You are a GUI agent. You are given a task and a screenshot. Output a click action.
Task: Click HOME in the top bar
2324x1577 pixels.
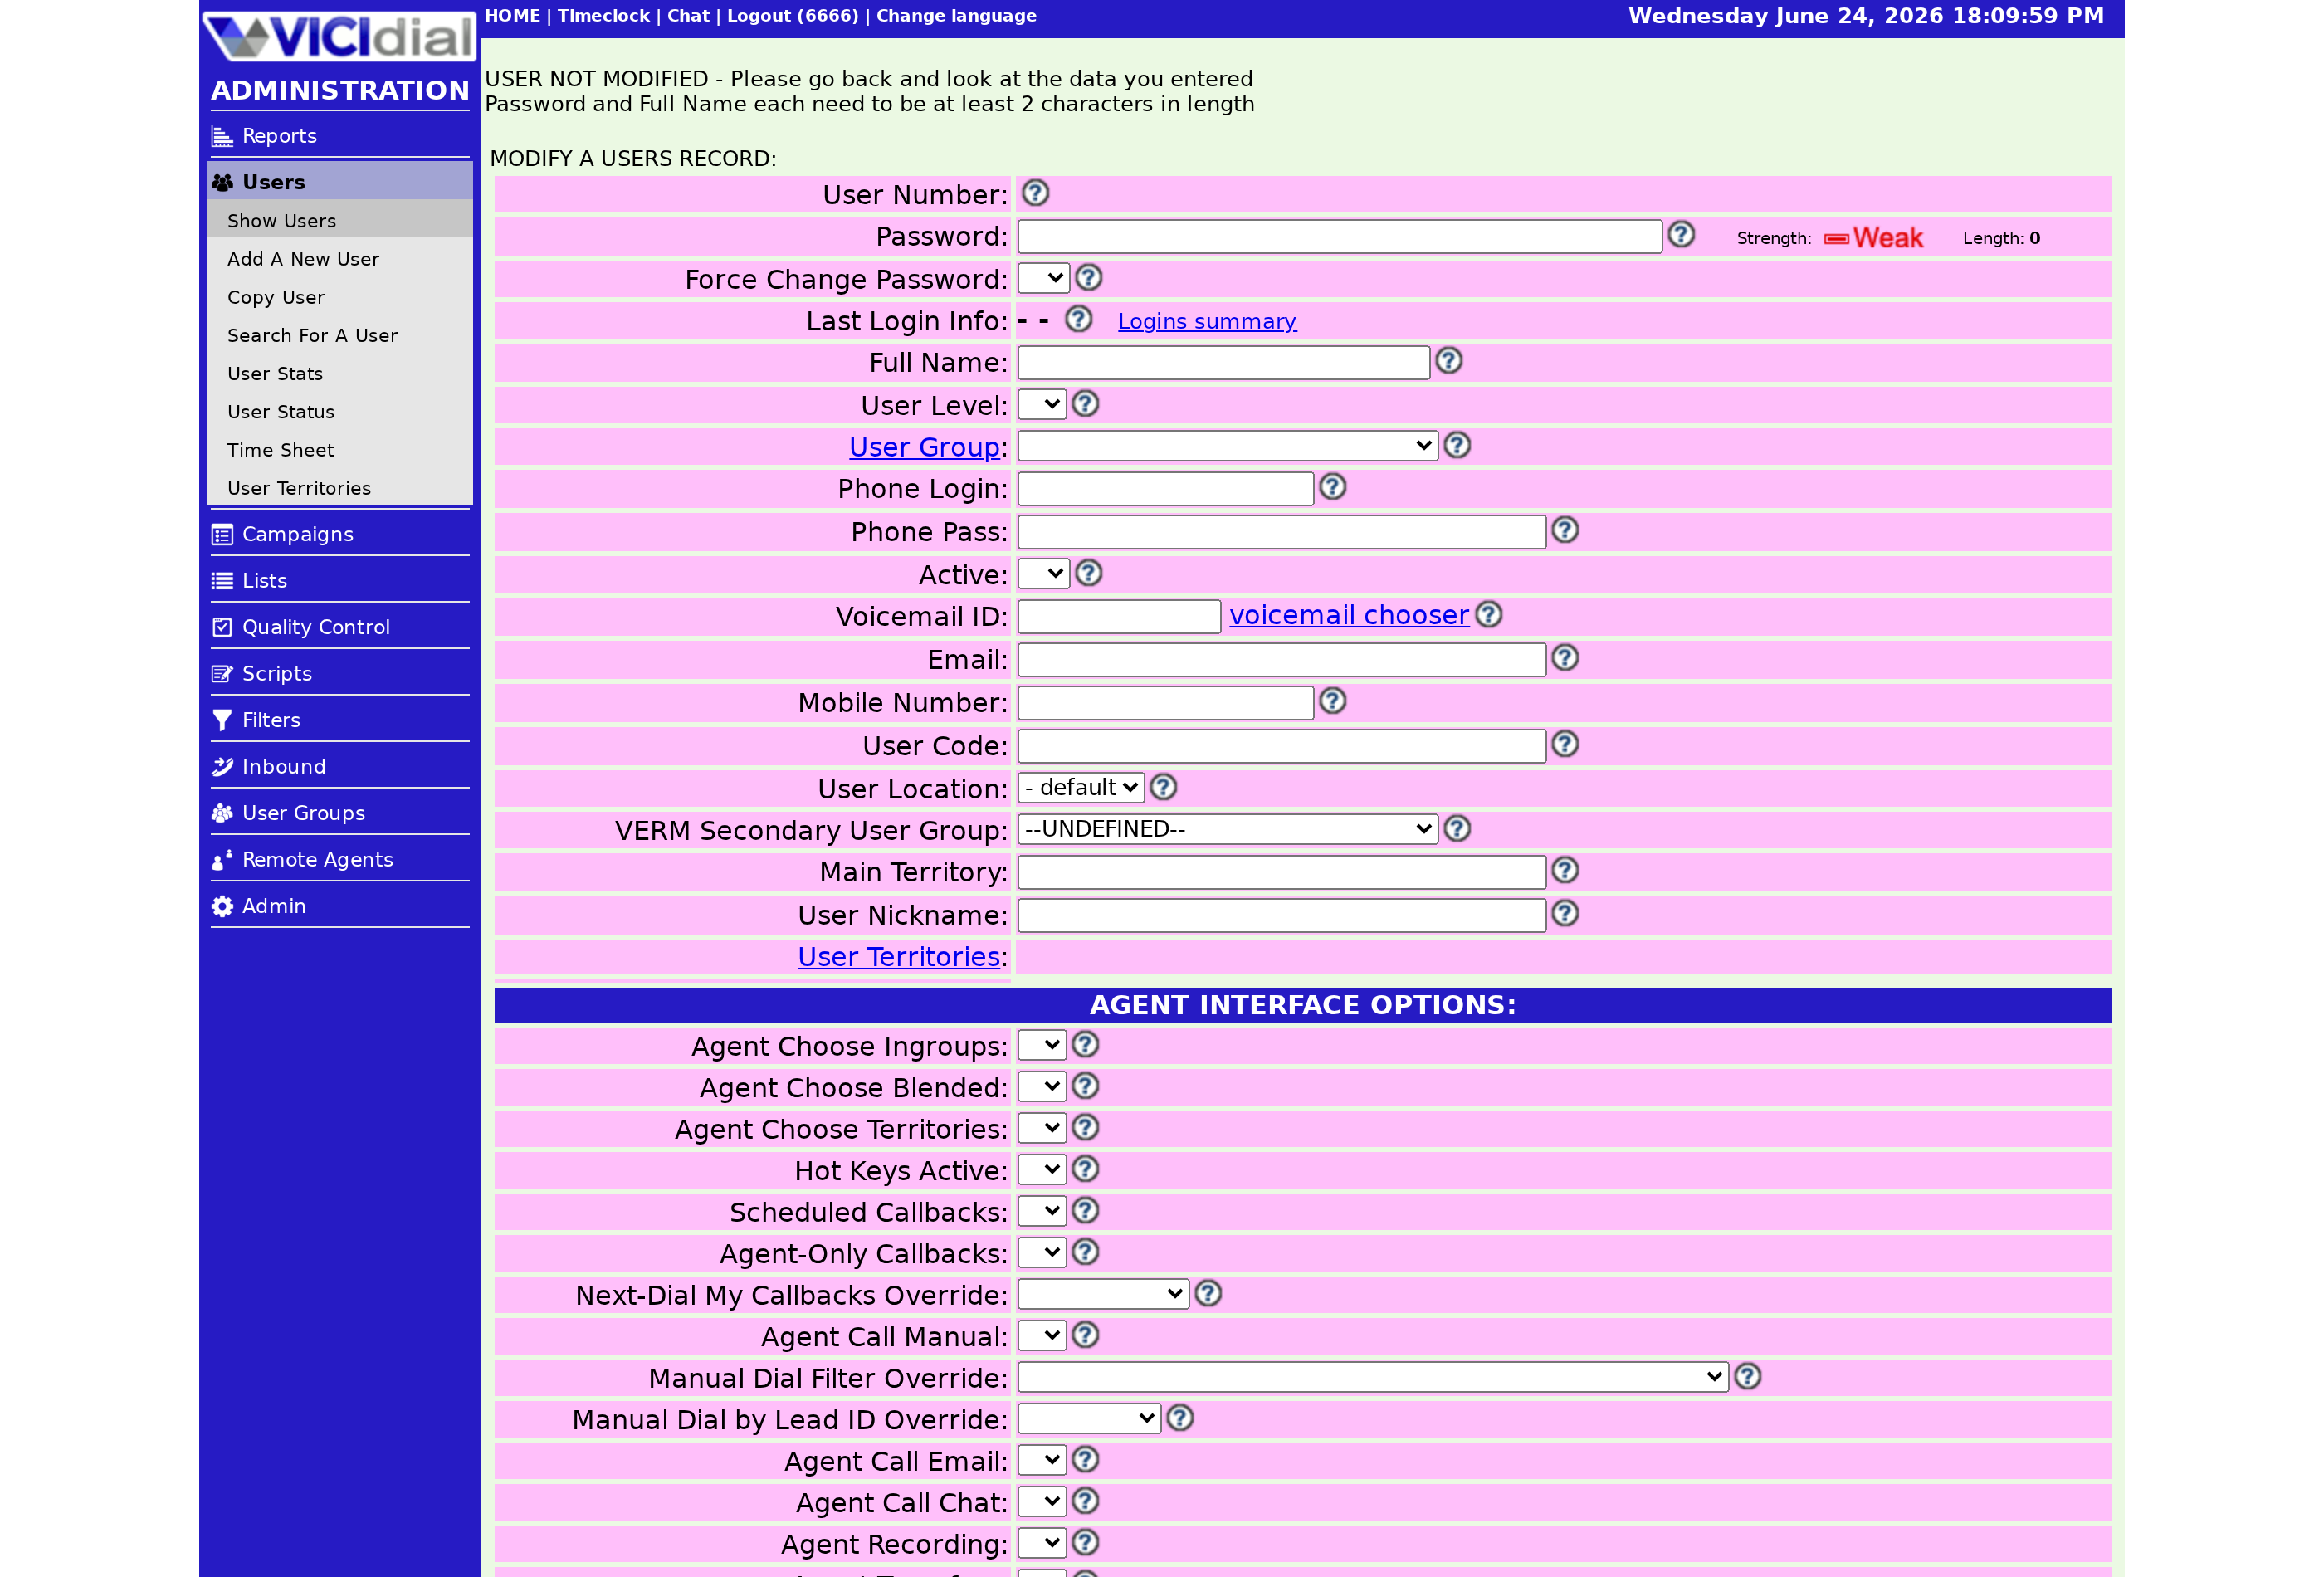[512, 16]
